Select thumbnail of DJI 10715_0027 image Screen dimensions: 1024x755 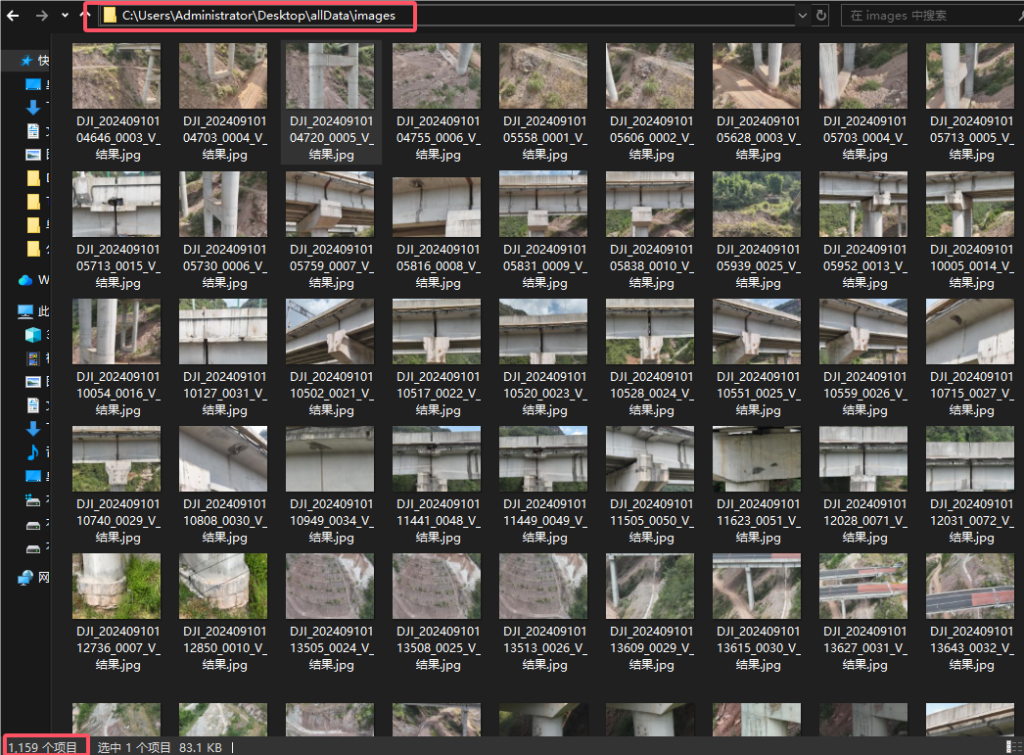970,331
